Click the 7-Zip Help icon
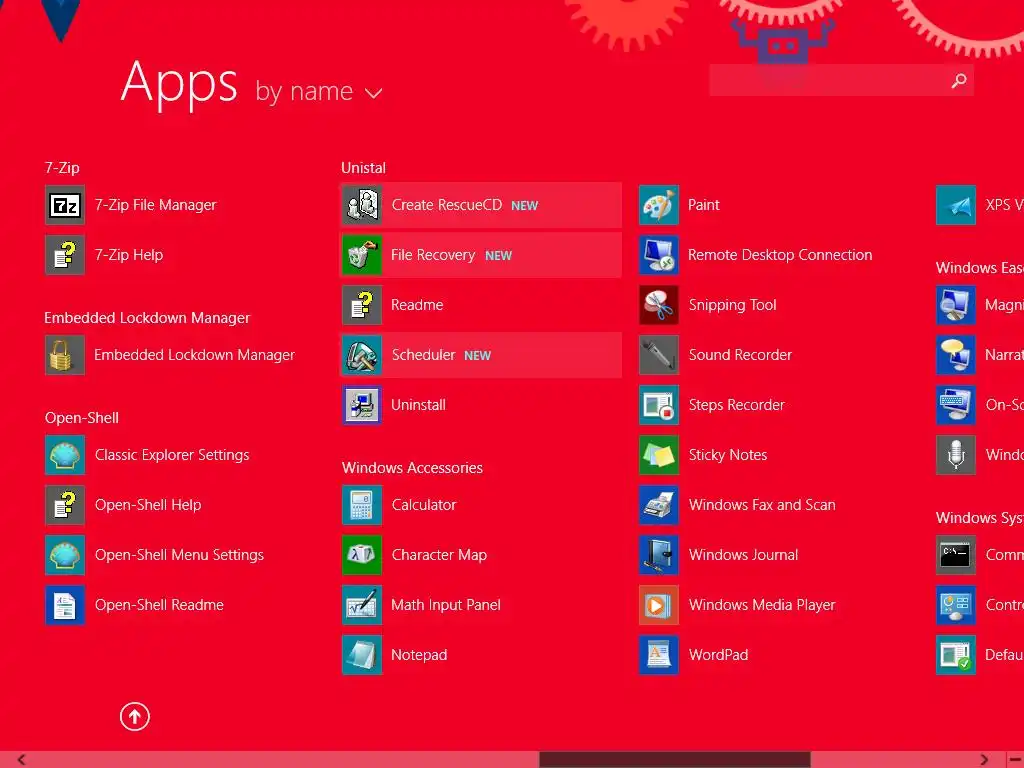This screenshot has height=768, width=1024. pyautogui.click(x=65, y=255)
